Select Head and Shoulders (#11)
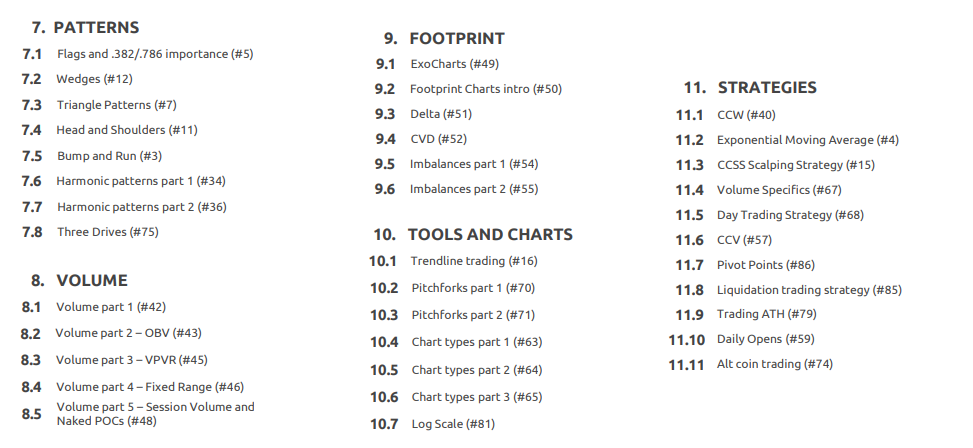The width and height of the screenshot is (973, 448). click(x=127, y=130)
